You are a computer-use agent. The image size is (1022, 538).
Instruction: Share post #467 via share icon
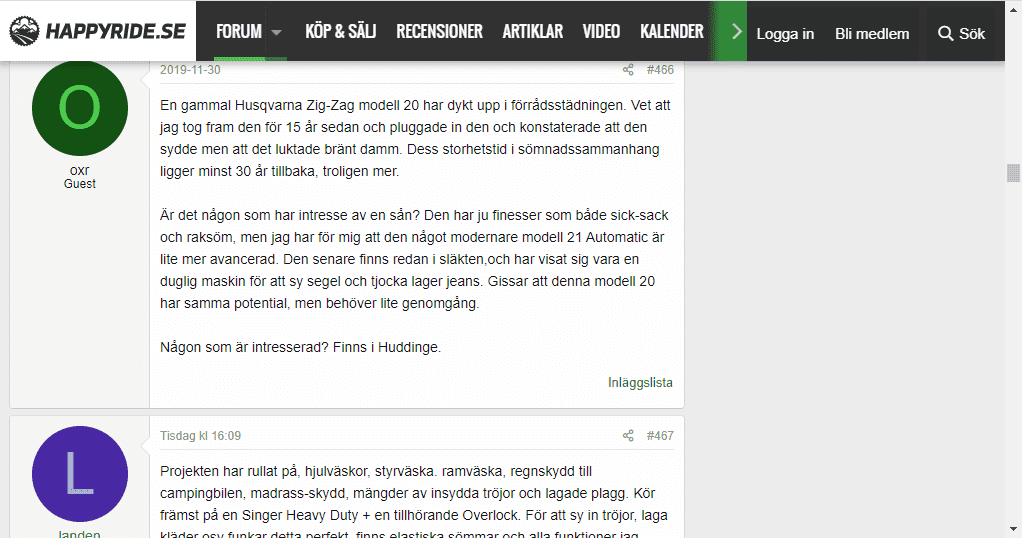pyautogui.click(x=628, y=436)
